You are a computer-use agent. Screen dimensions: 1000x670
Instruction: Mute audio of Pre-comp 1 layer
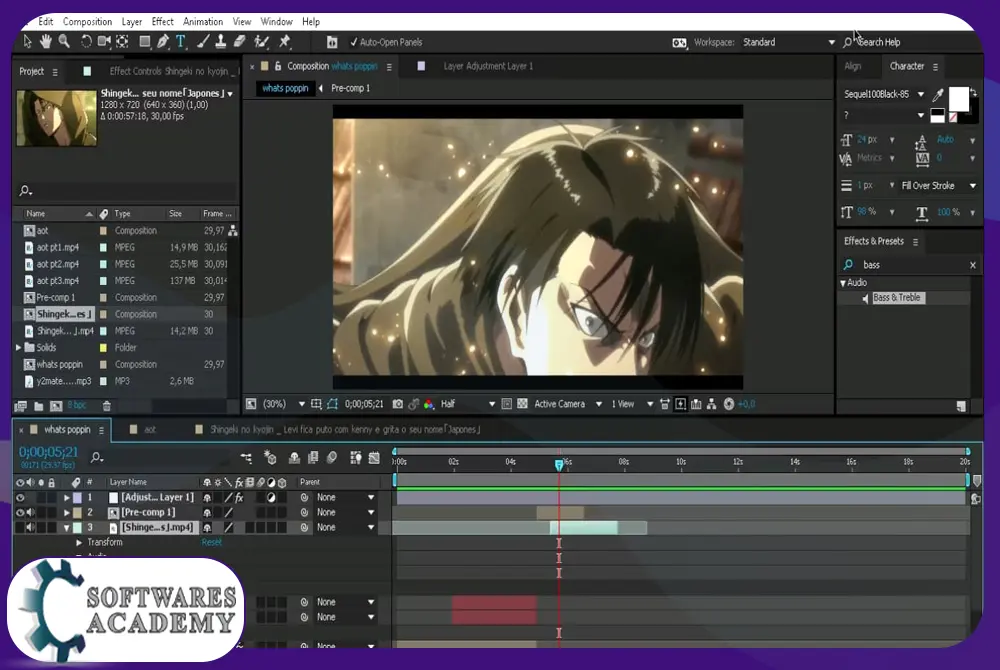pyautogui.click(x=31, y=513)
